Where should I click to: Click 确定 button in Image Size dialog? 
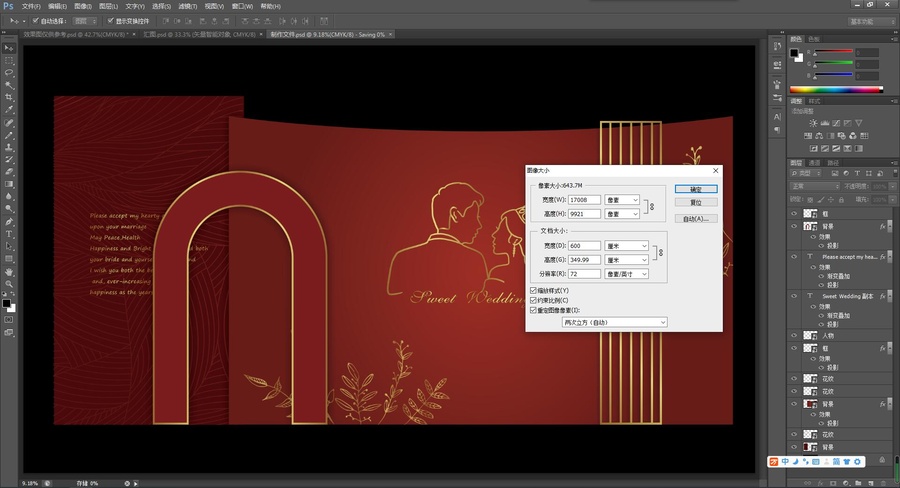(x=696, y=189)
